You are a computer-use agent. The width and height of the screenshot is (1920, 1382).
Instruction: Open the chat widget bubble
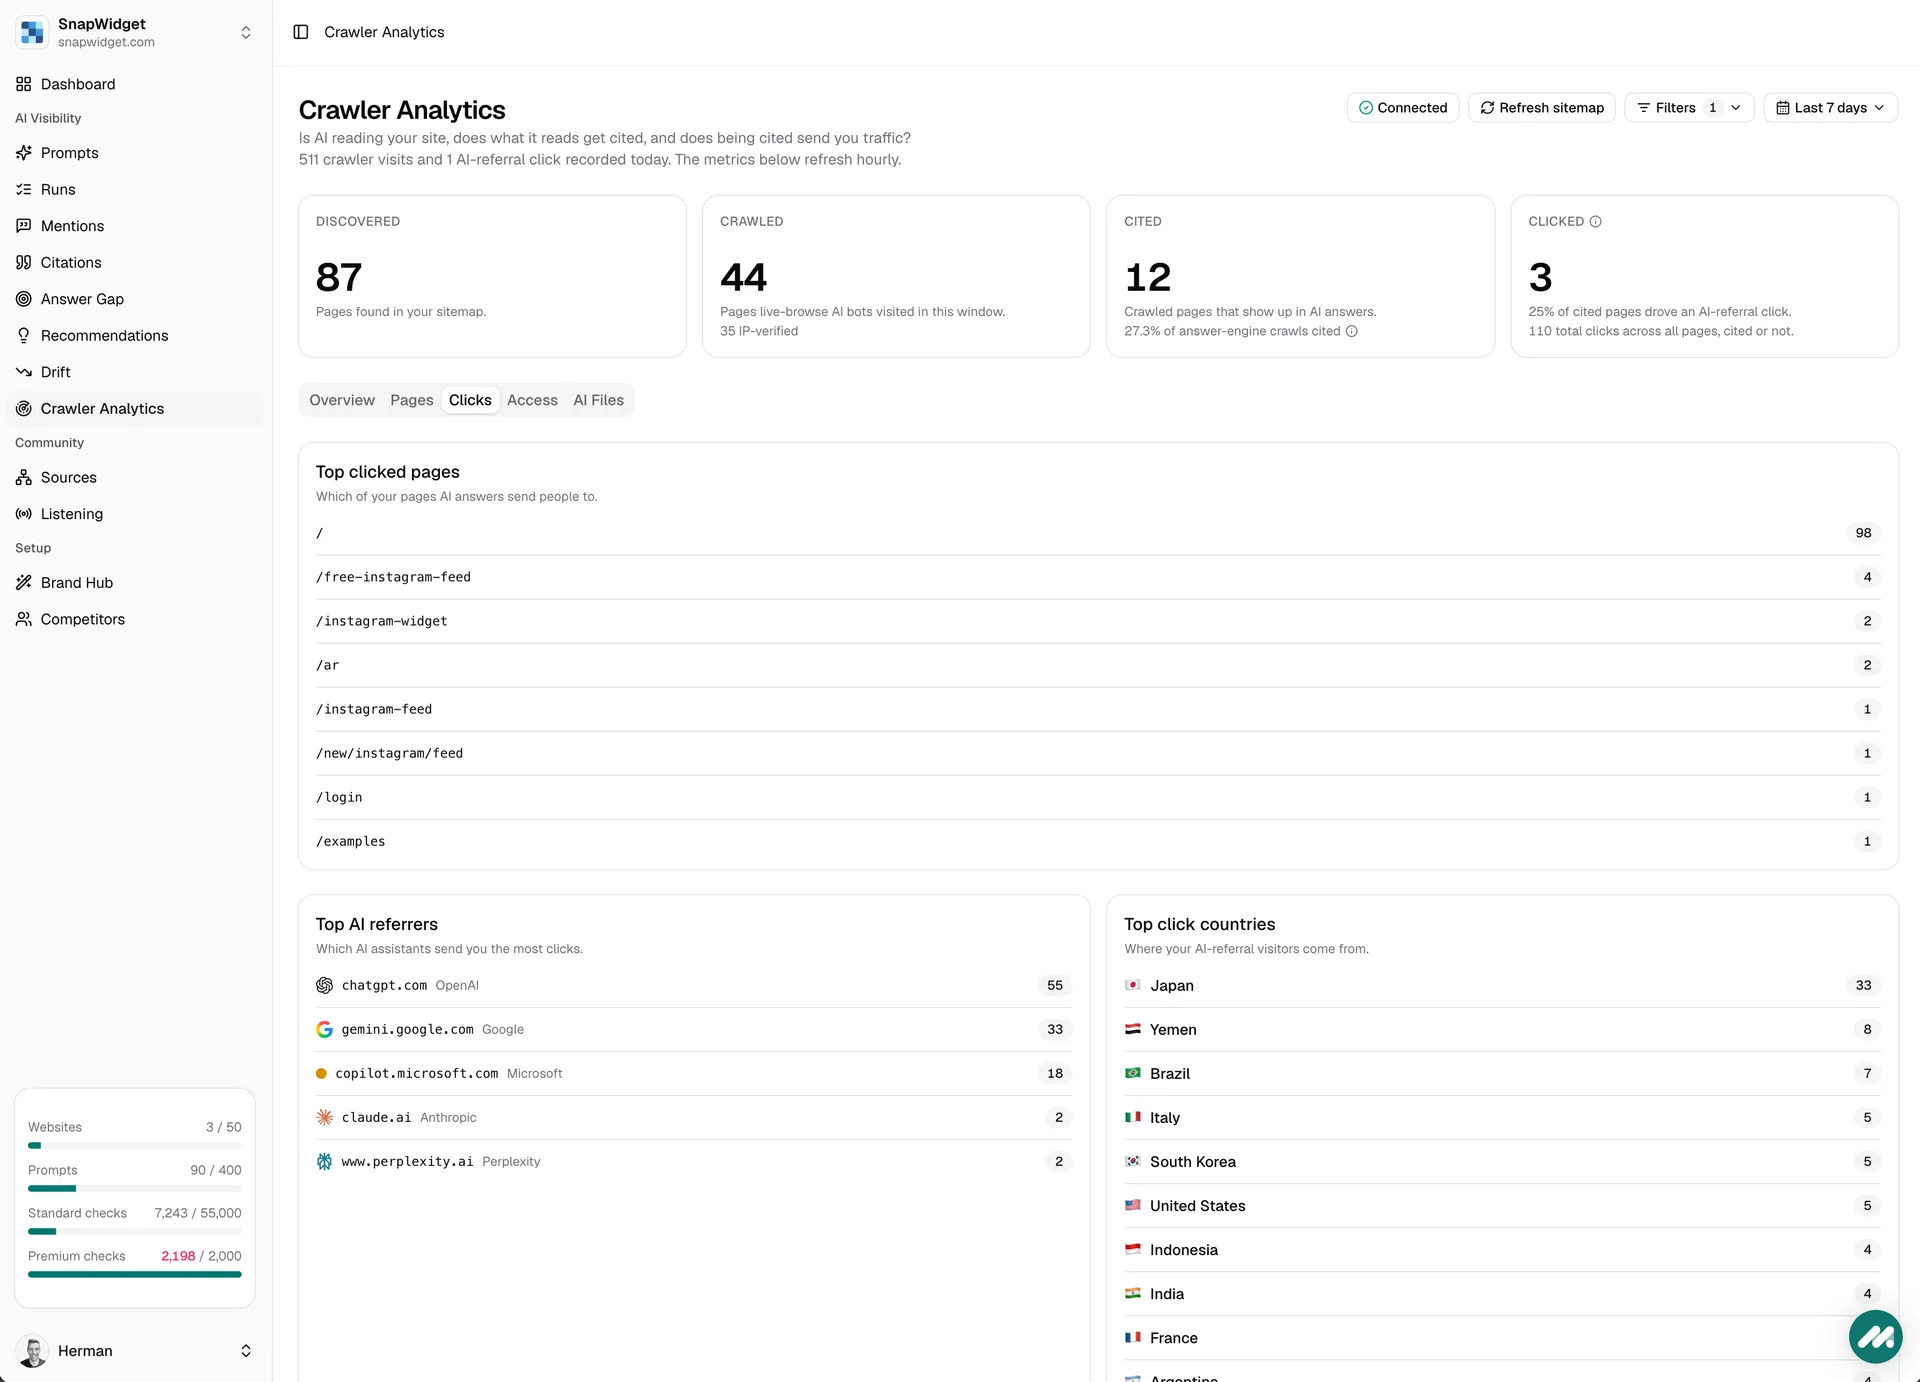click(1875, 1336)
